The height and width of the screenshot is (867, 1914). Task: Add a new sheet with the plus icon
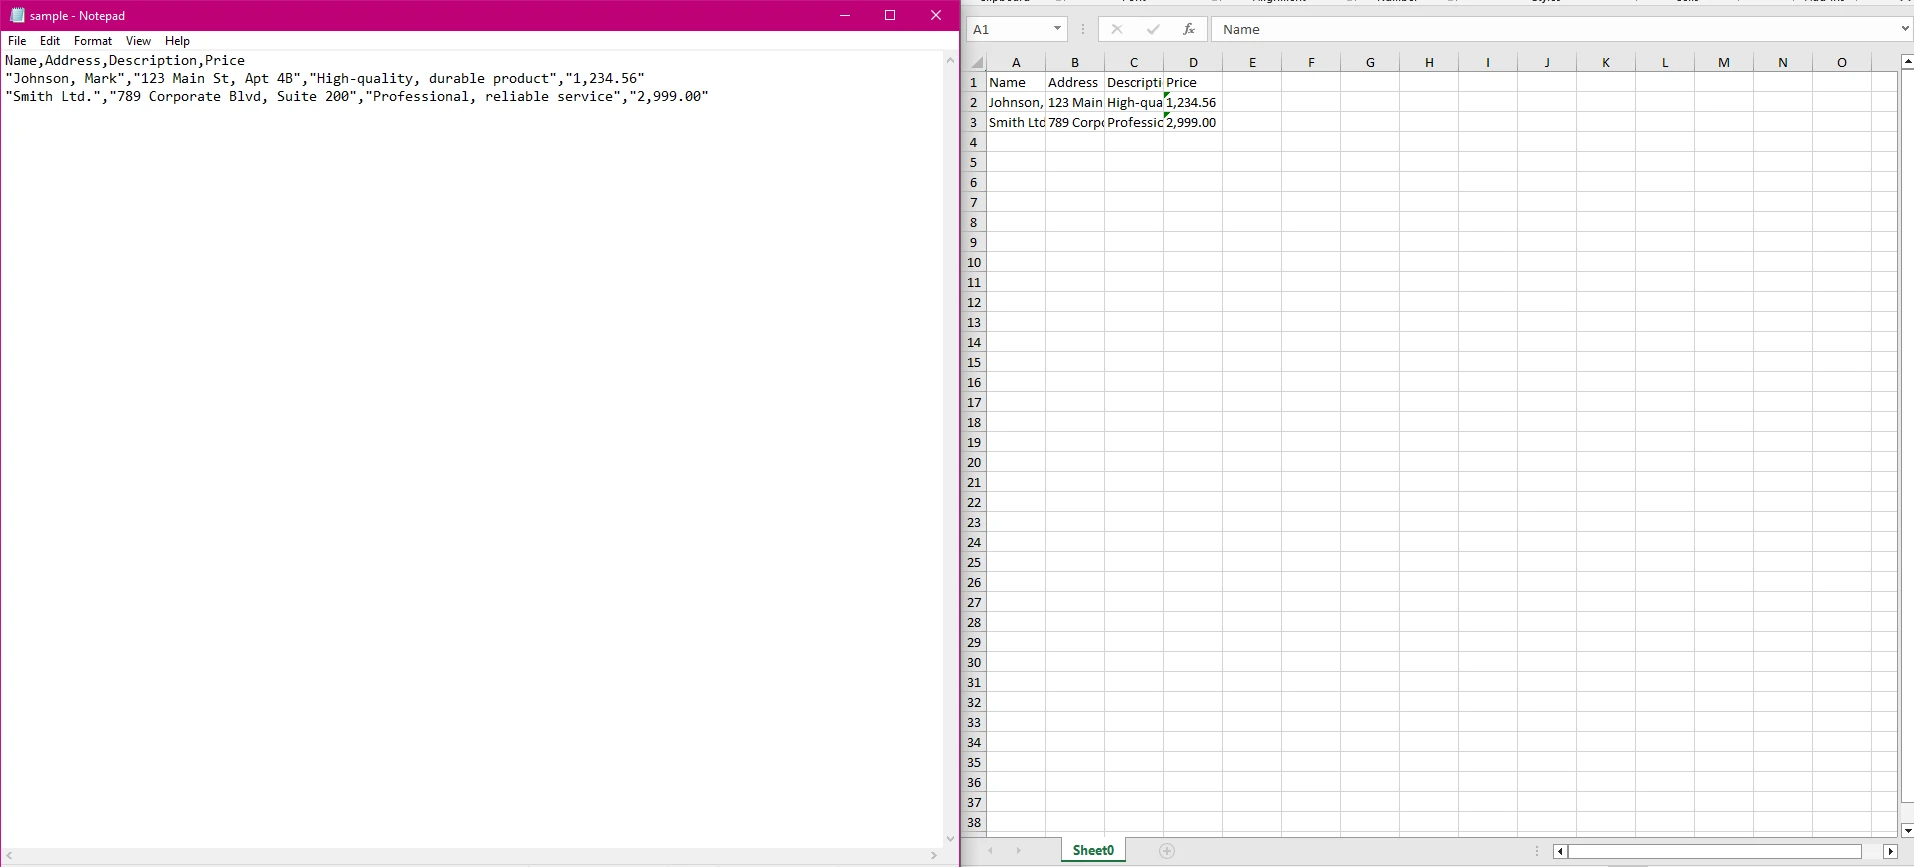click(x=1166, y=851)
